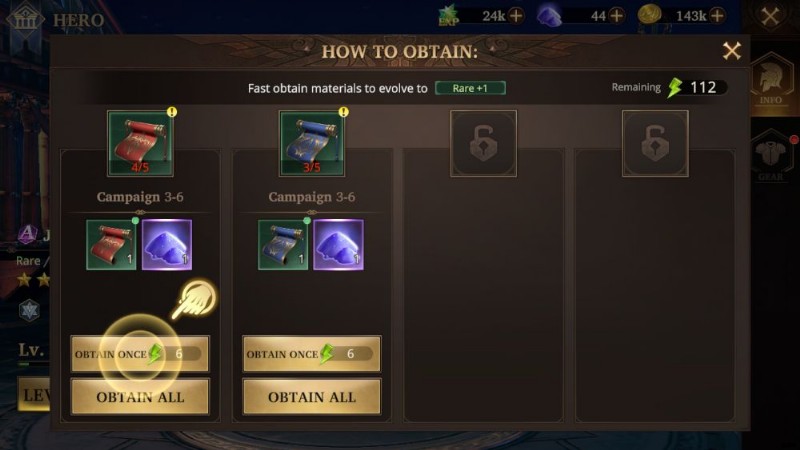This screenshot has width=800, height=450.
Task: Tap the red scroll material 4/5 icon
Action: (x=140, y=143)
